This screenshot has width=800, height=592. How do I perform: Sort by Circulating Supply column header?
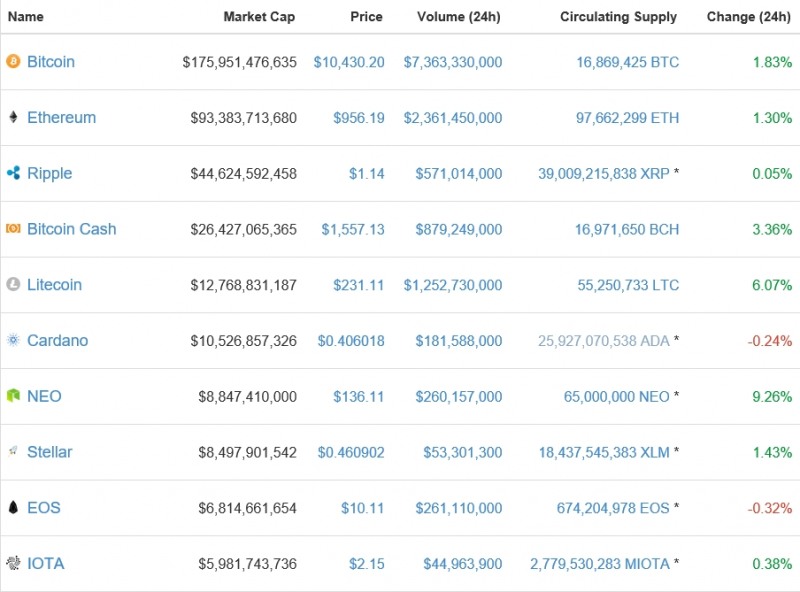[618, 17]
